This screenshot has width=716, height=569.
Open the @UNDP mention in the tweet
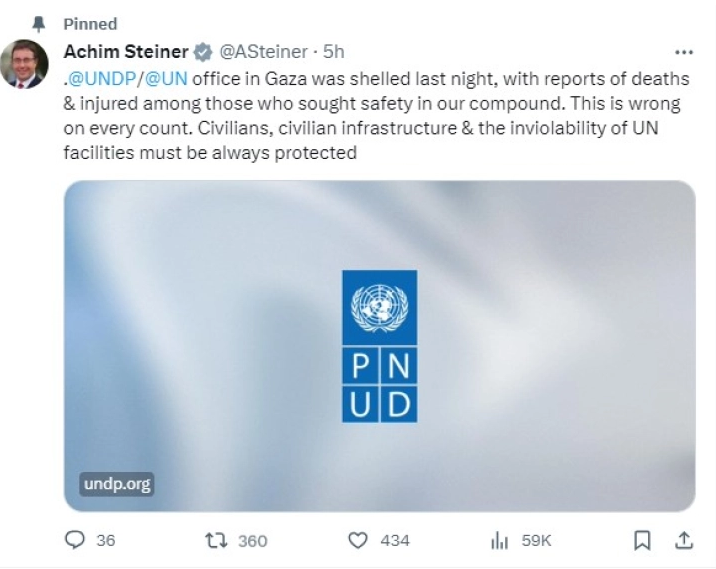(x=101, y=79)
